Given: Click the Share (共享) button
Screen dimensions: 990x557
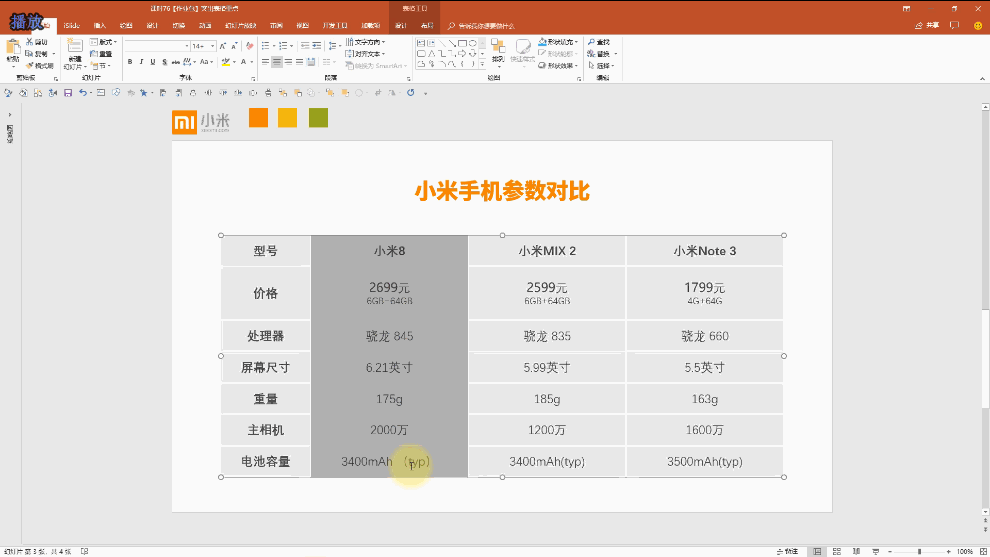Looking at the screenshot, I should pos(927,25).
